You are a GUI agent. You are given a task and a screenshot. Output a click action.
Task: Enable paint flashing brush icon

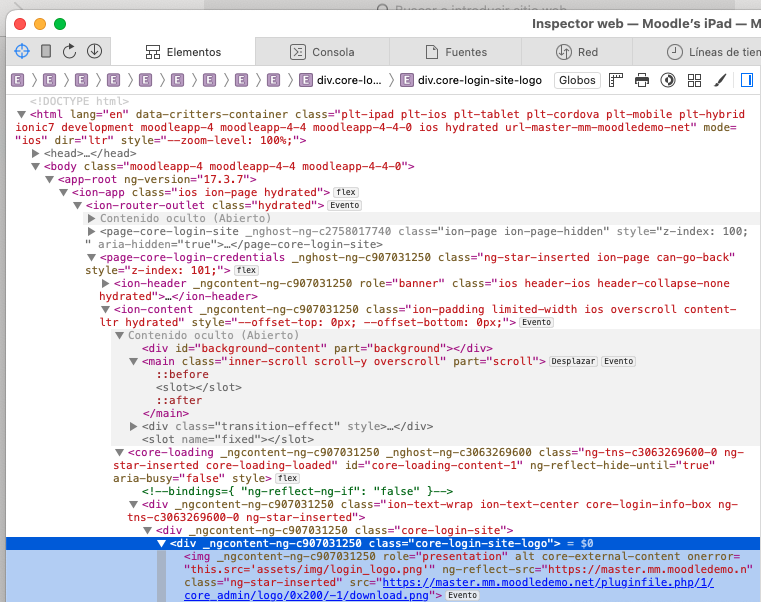(720, 80)
